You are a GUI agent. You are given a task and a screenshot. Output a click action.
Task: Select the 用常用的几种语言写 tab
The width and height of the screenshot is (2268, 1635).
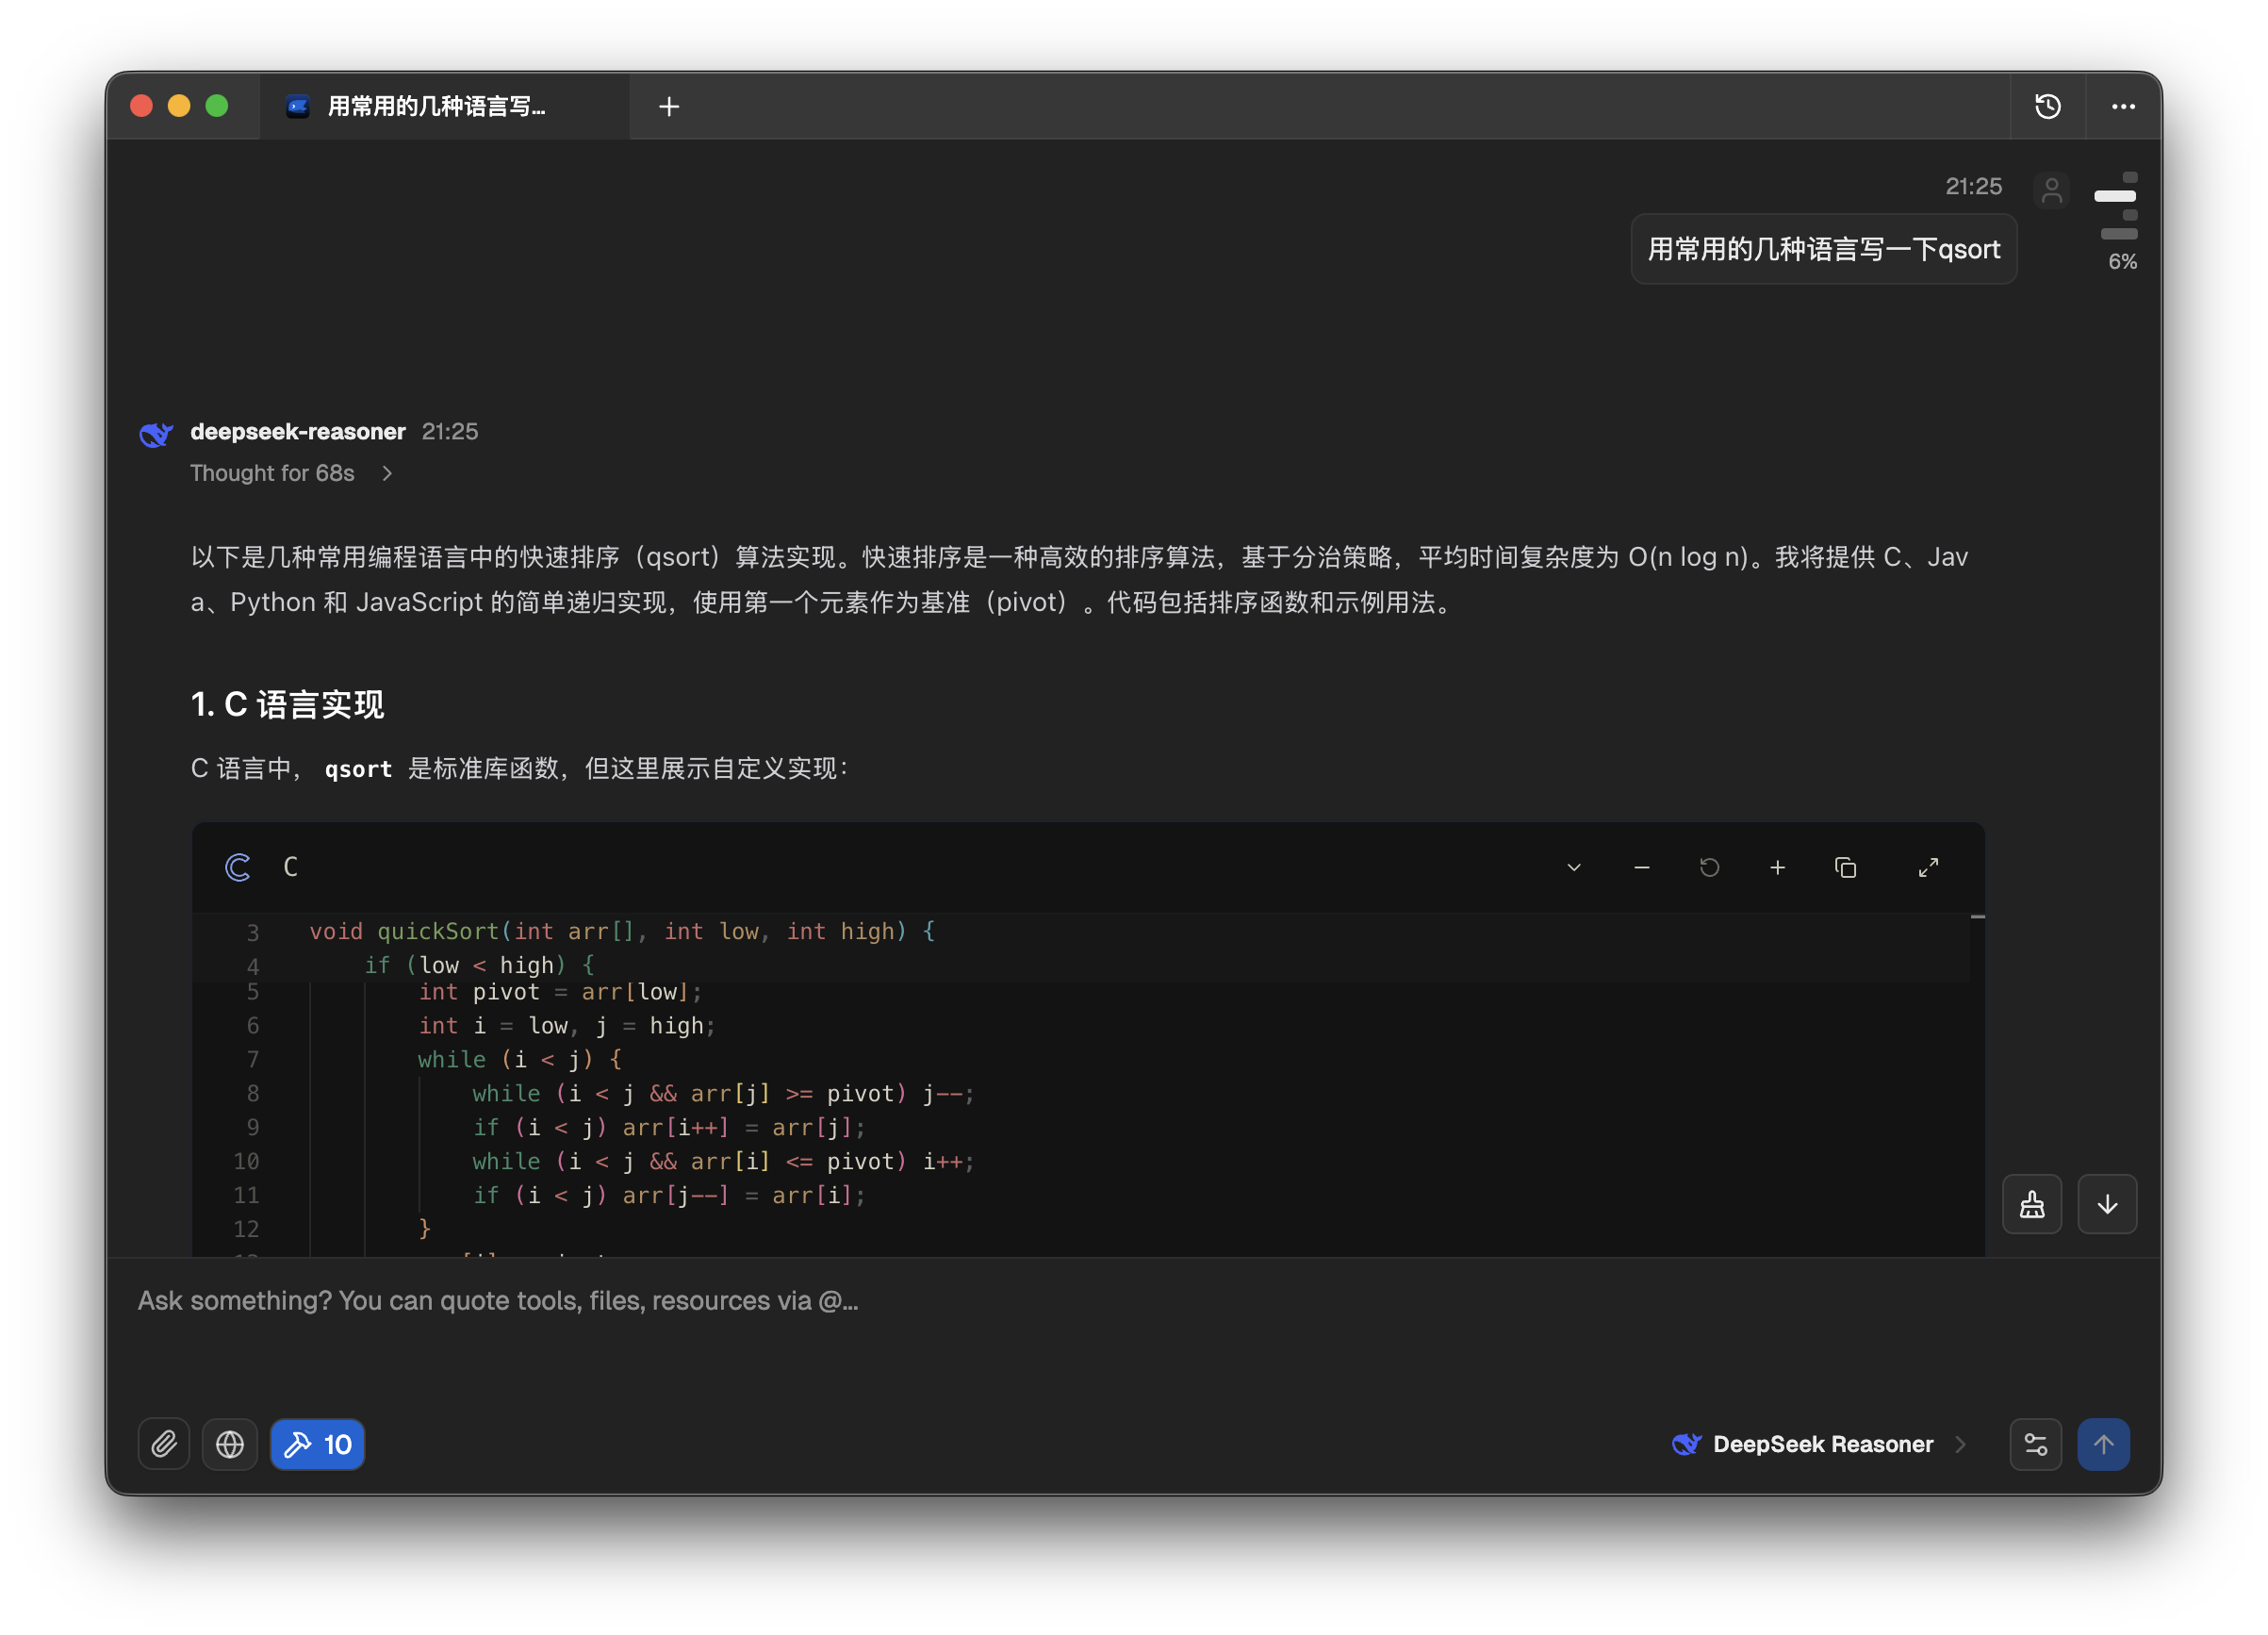tap(436, 106)
